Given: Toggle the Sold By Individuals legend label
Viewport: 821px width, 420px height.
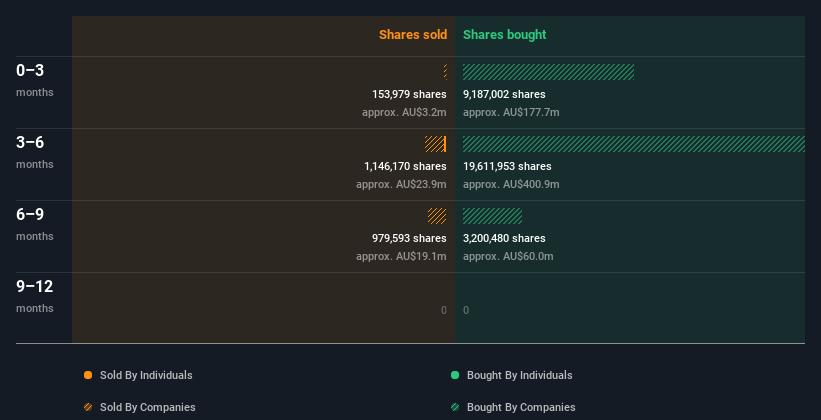Looking at the screenshot, I should 146,375.
